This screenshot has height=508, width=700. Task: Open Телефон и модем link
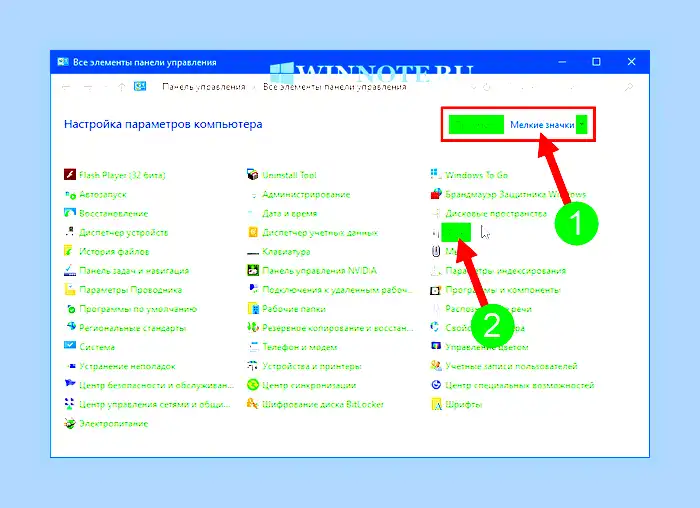point(300,347)
